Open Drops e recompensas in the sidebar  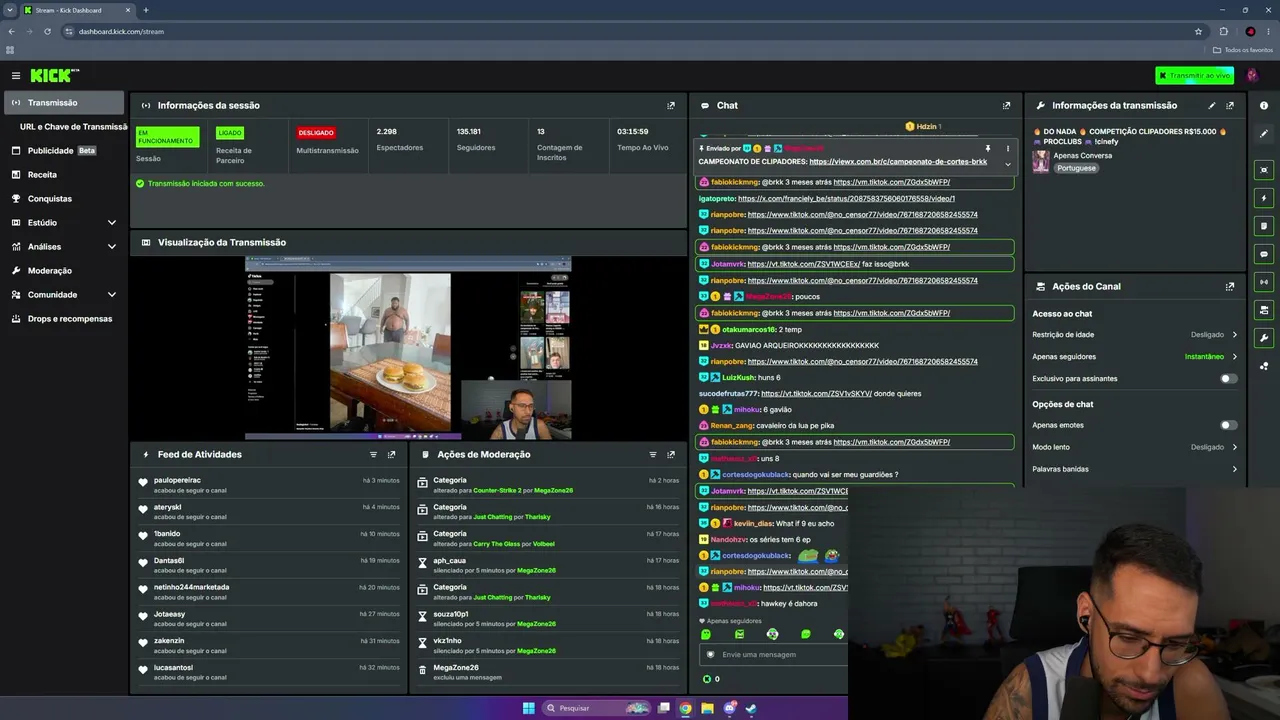click(x=64, y=319)
